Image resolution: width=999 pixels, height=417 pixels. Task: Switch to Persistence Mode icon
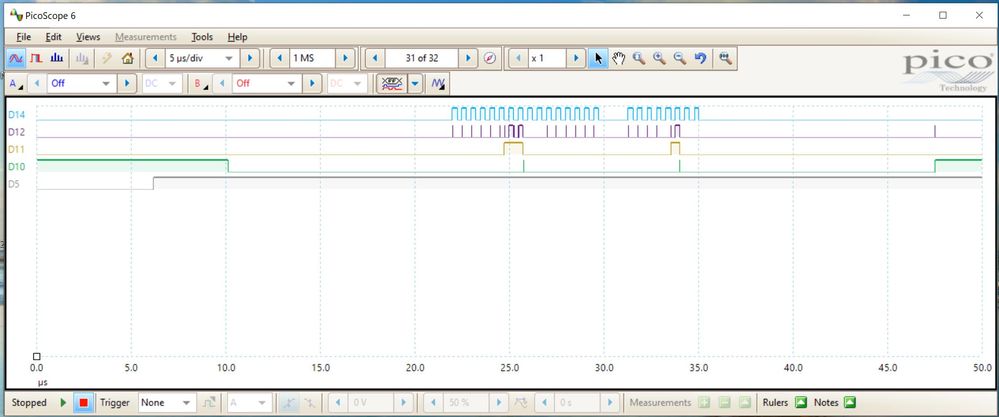36,59
